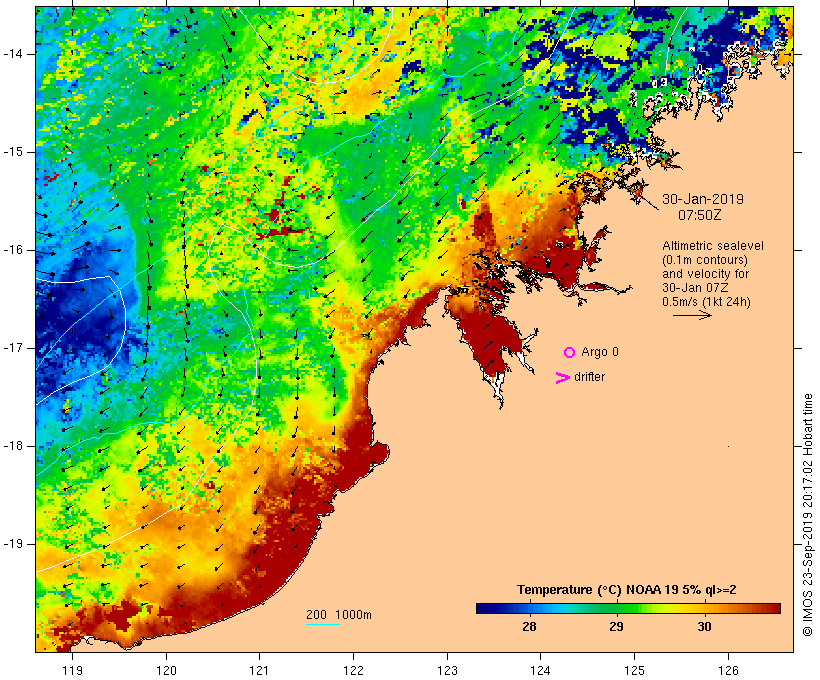This screenshot has width=820, height=680.
Task: Click the -19 latitude axis label
Action: pos(13,544)
